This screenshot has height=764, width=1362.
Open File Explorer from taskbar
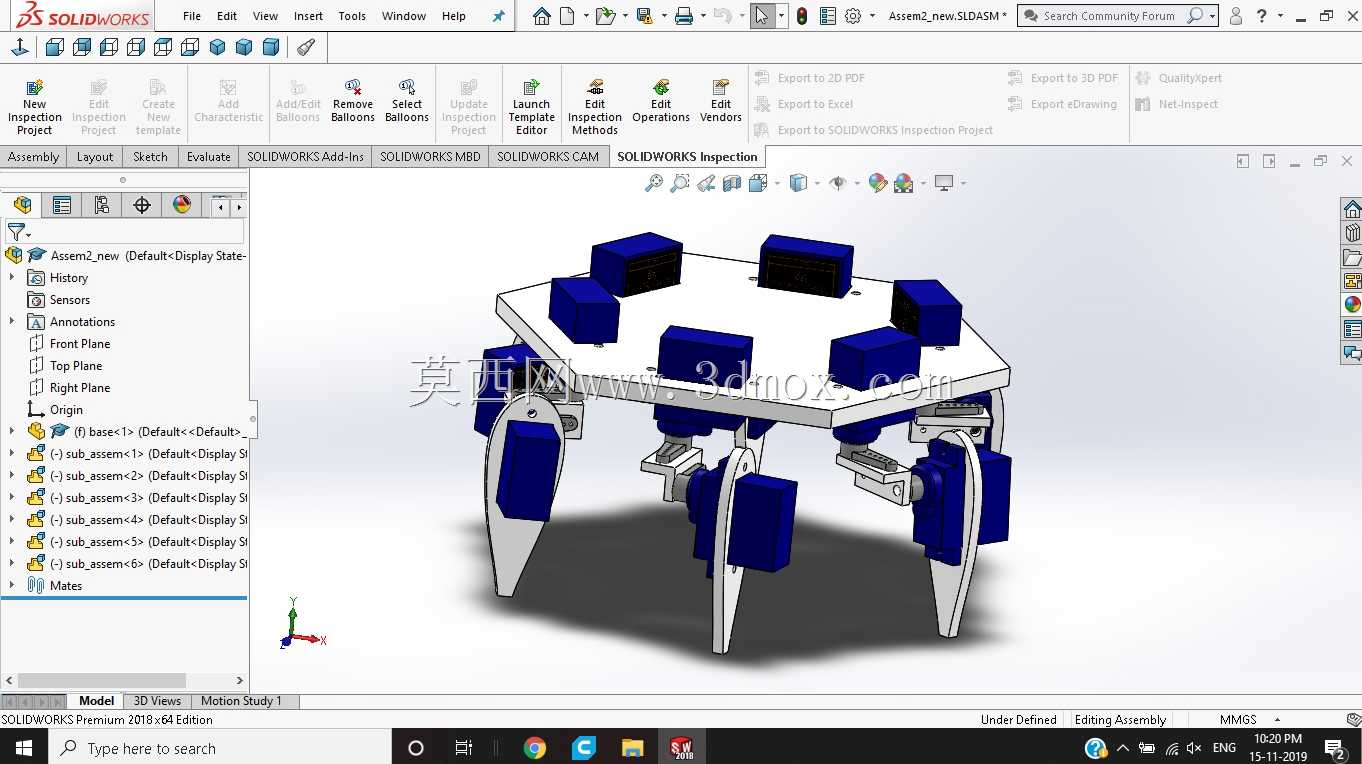pyautogui.click(x=632, y=748)
